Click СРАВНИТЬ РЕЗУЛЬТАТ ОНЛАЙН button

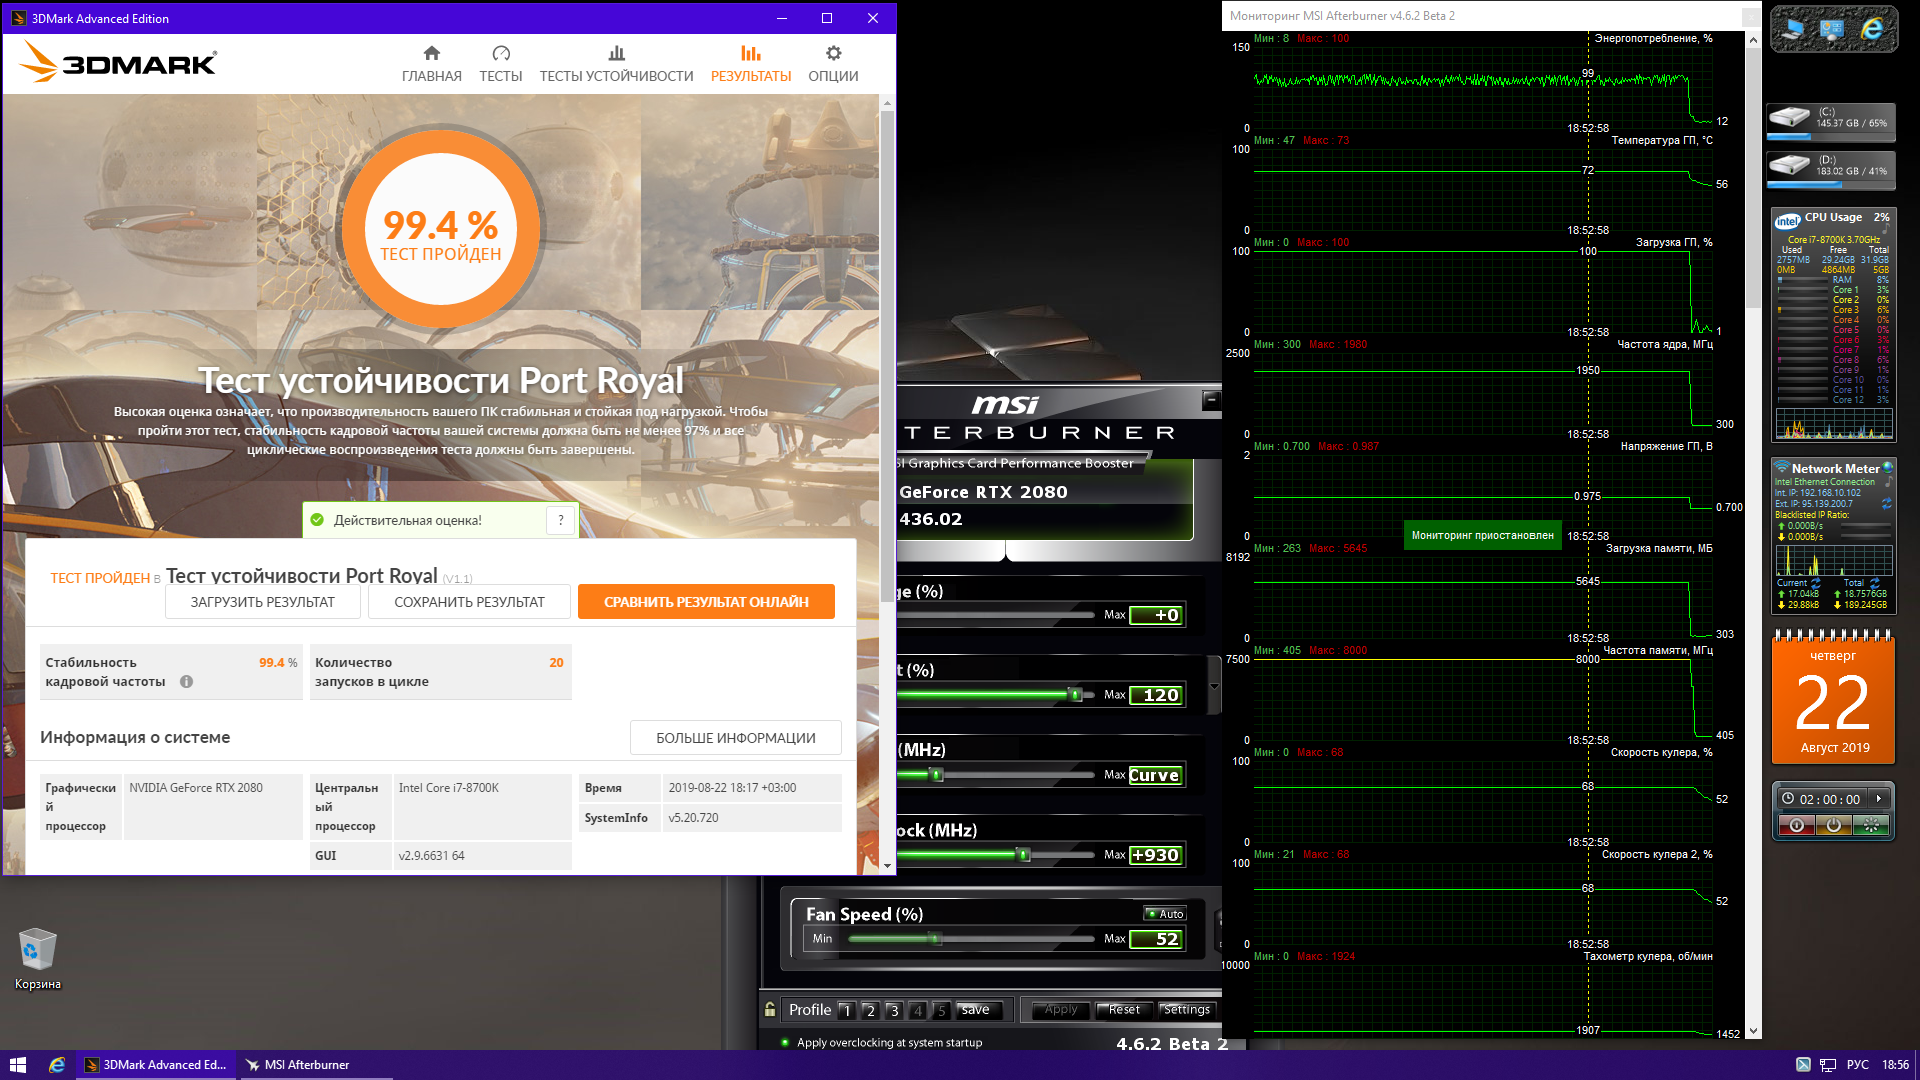tap(706, 602)
